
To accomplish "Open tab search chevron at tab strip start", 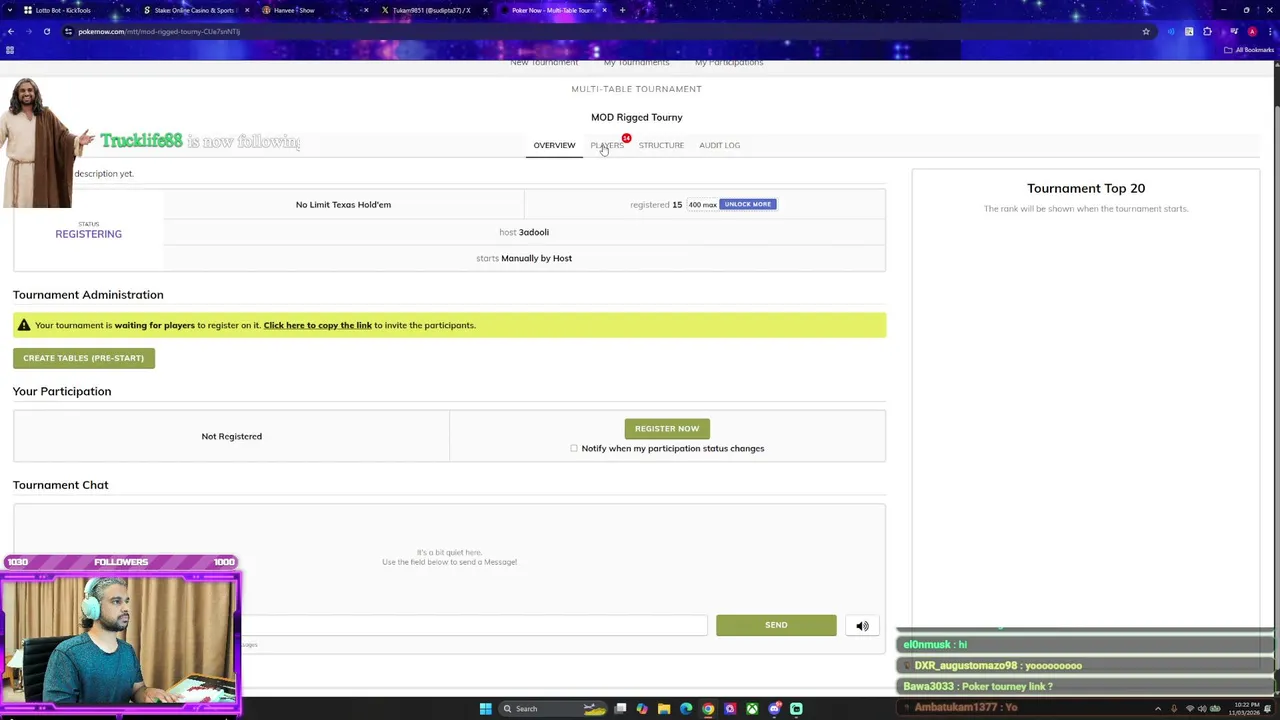I will (10, 10).
